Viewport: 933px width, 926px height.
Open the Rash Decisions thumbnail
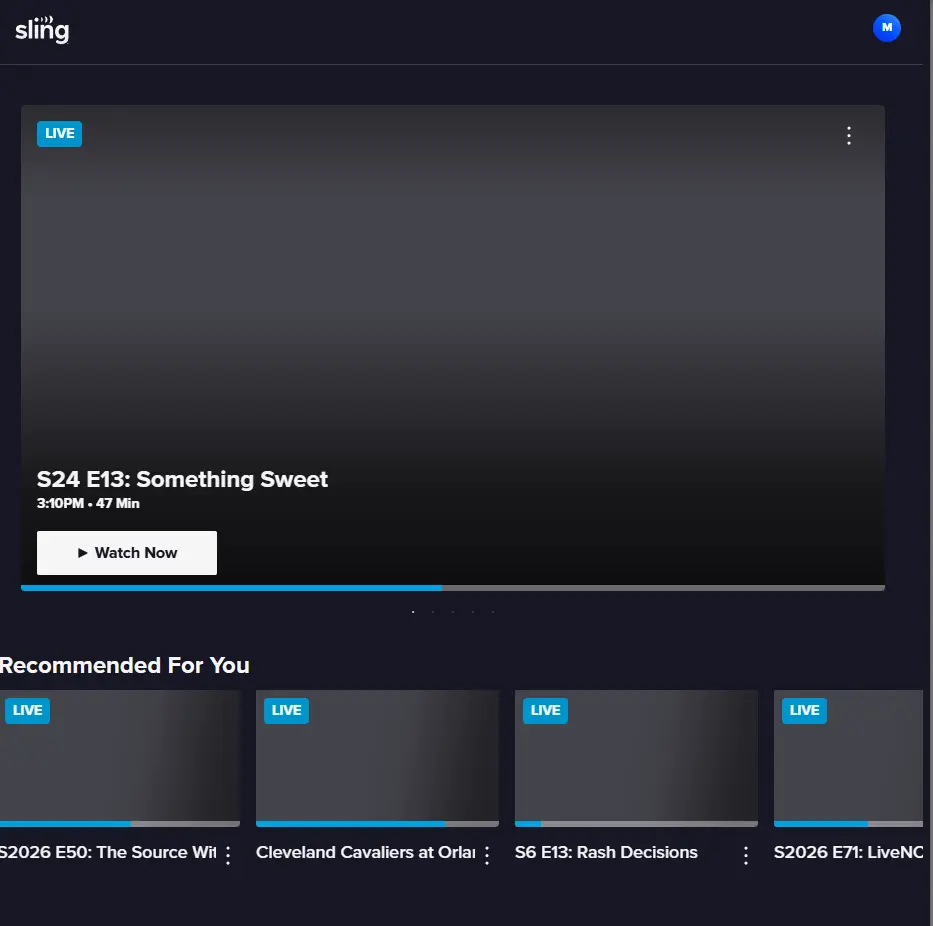pos(636,756)
